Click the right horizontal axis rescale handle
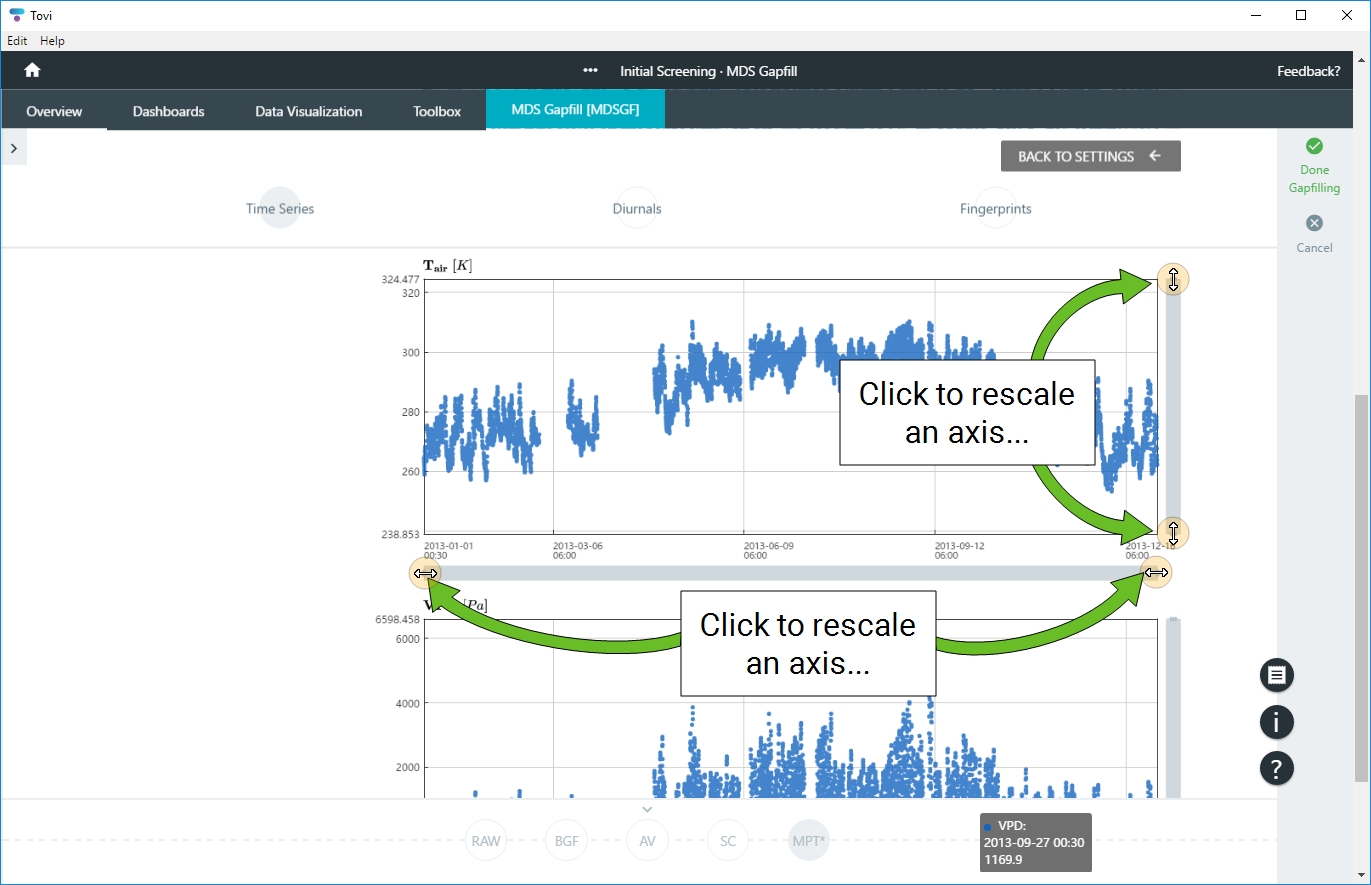Screen dimensions: 1371x885 [x=1156, y=573]
